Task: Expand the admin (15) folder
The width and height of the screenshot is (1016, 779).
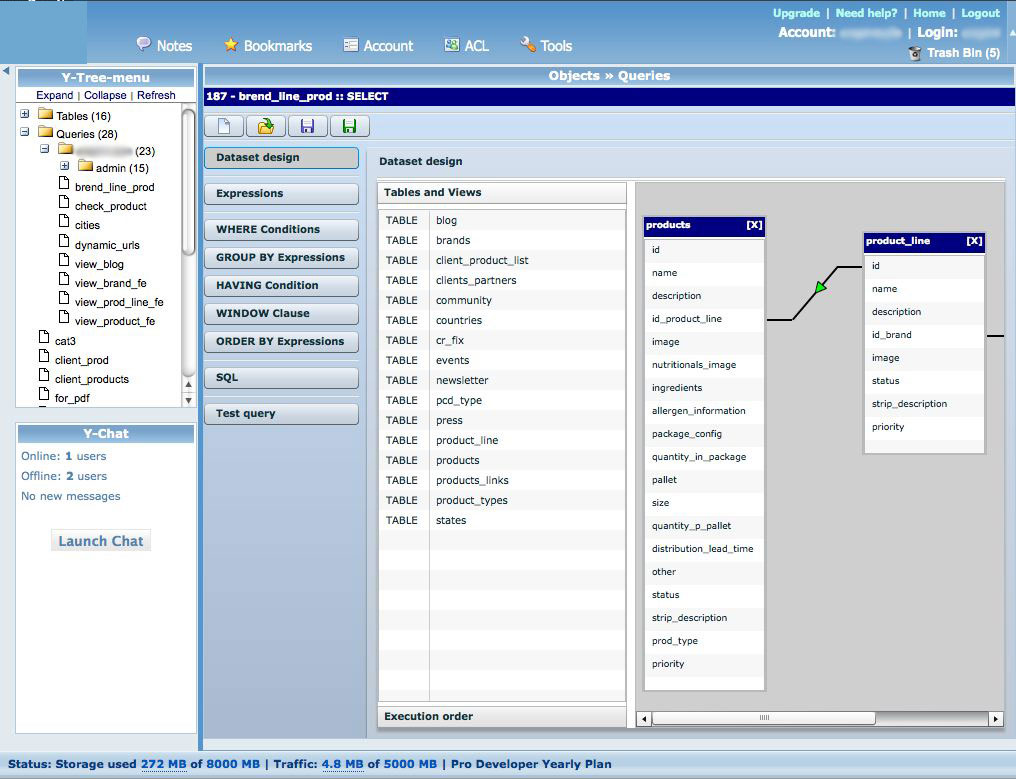Action: [64, 167]
